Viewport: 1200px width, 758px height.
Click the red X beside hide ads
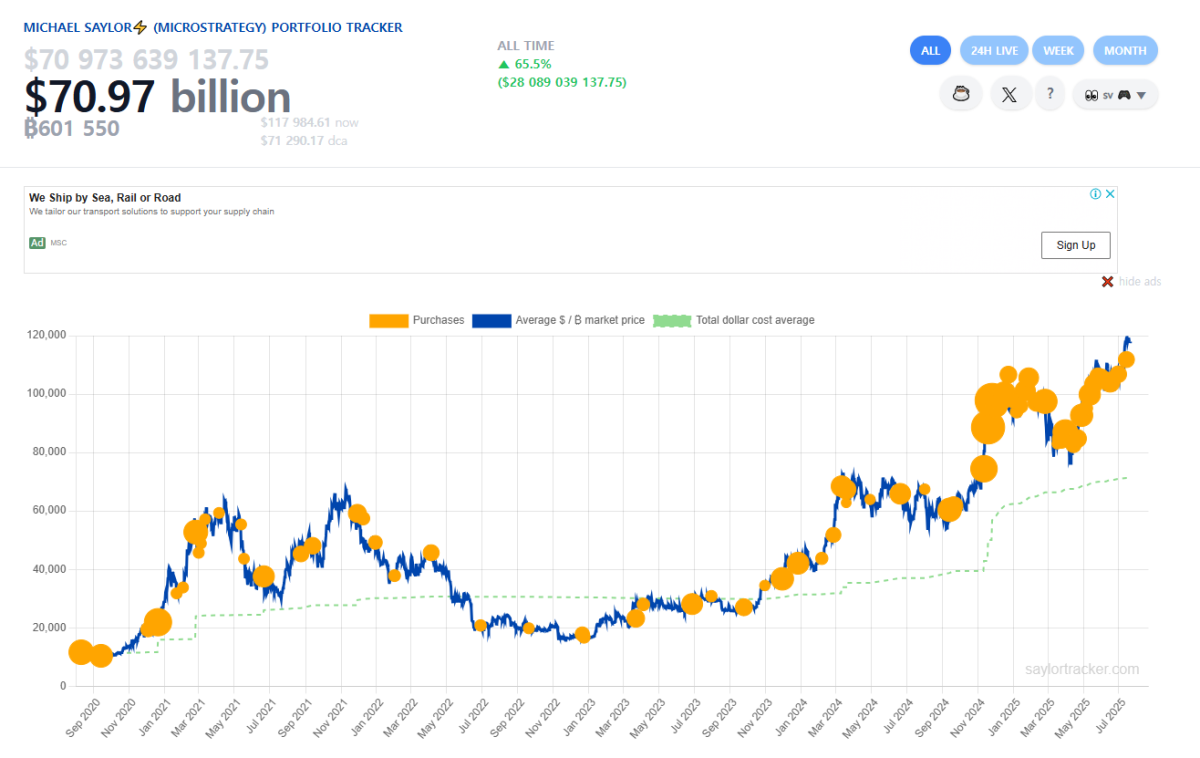pos(1107,282)
